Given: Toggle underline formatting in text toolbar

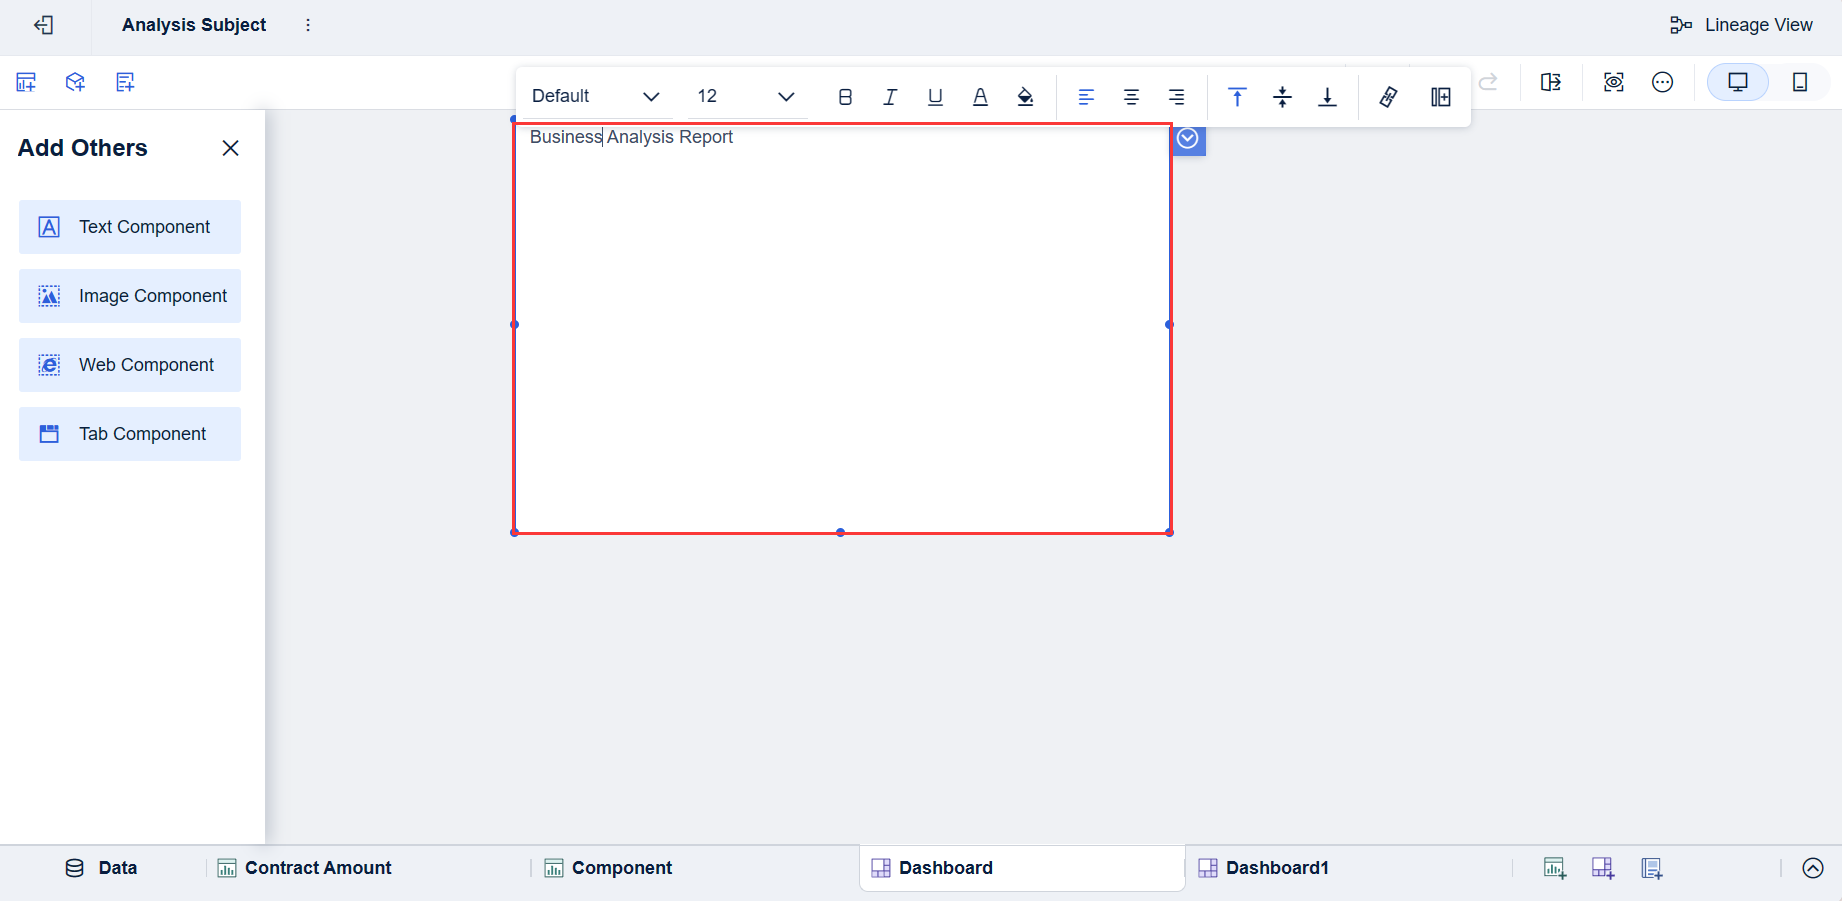Looking at the screenshot, I should [935, 96].
